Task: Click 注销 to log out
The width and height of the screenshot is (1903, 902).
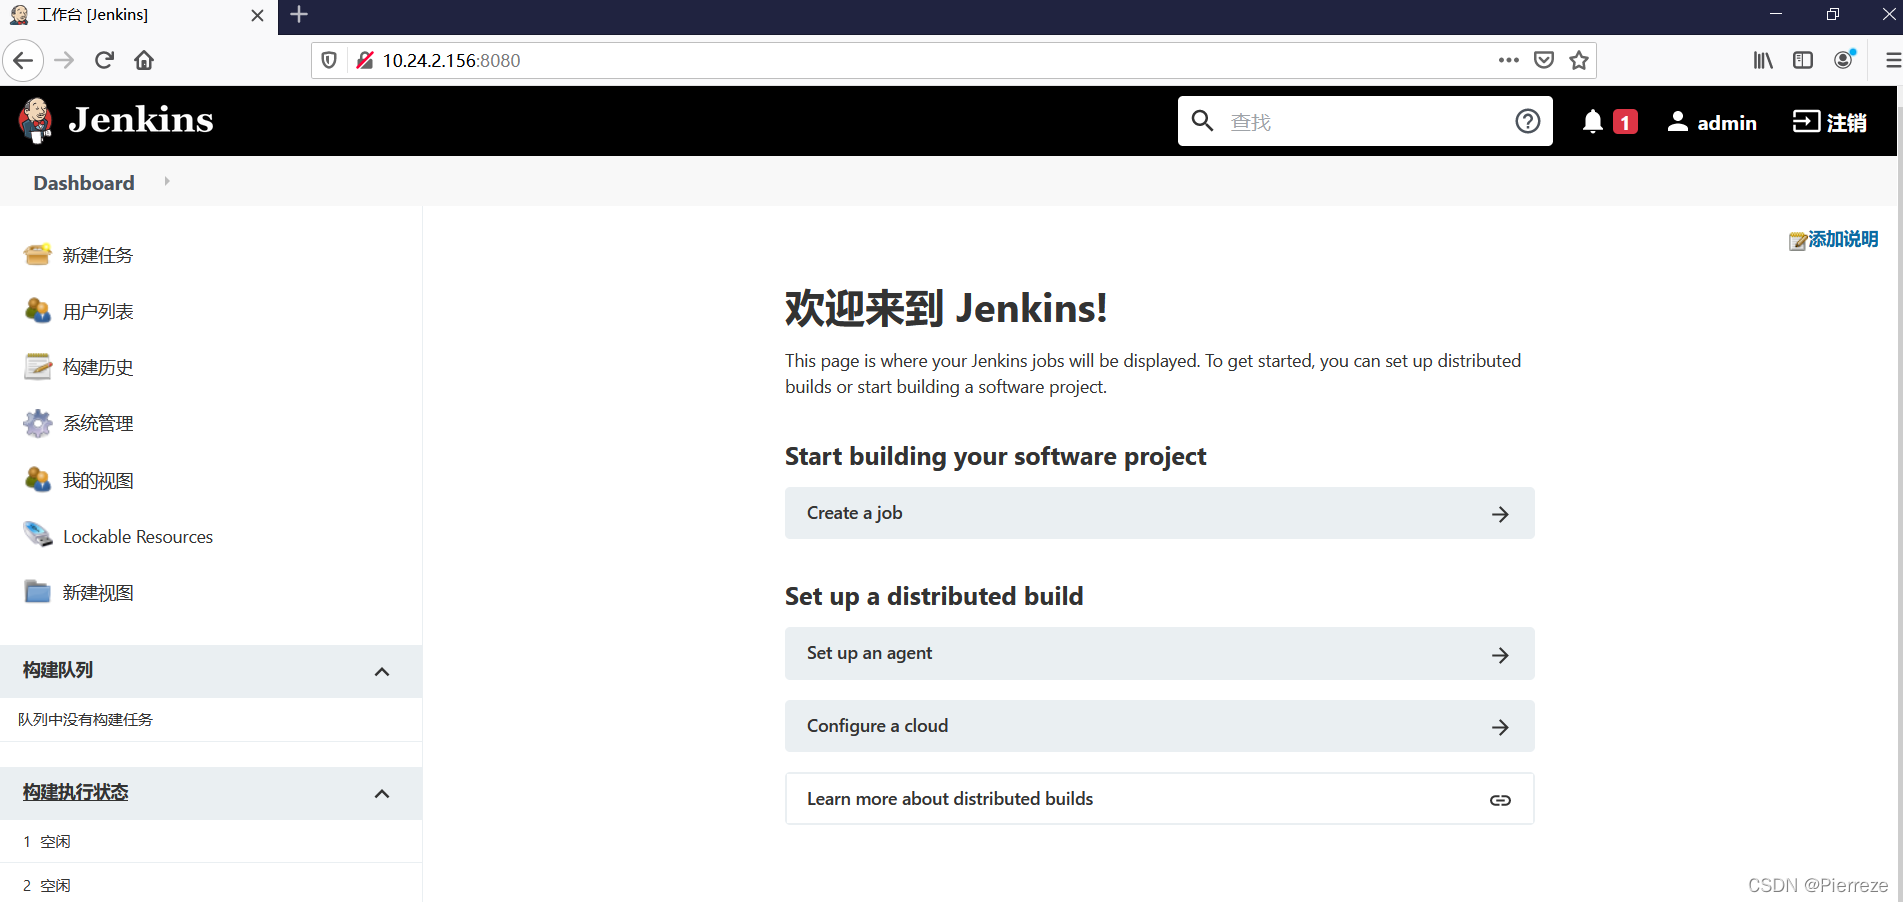Action: tap(1829, 122)
